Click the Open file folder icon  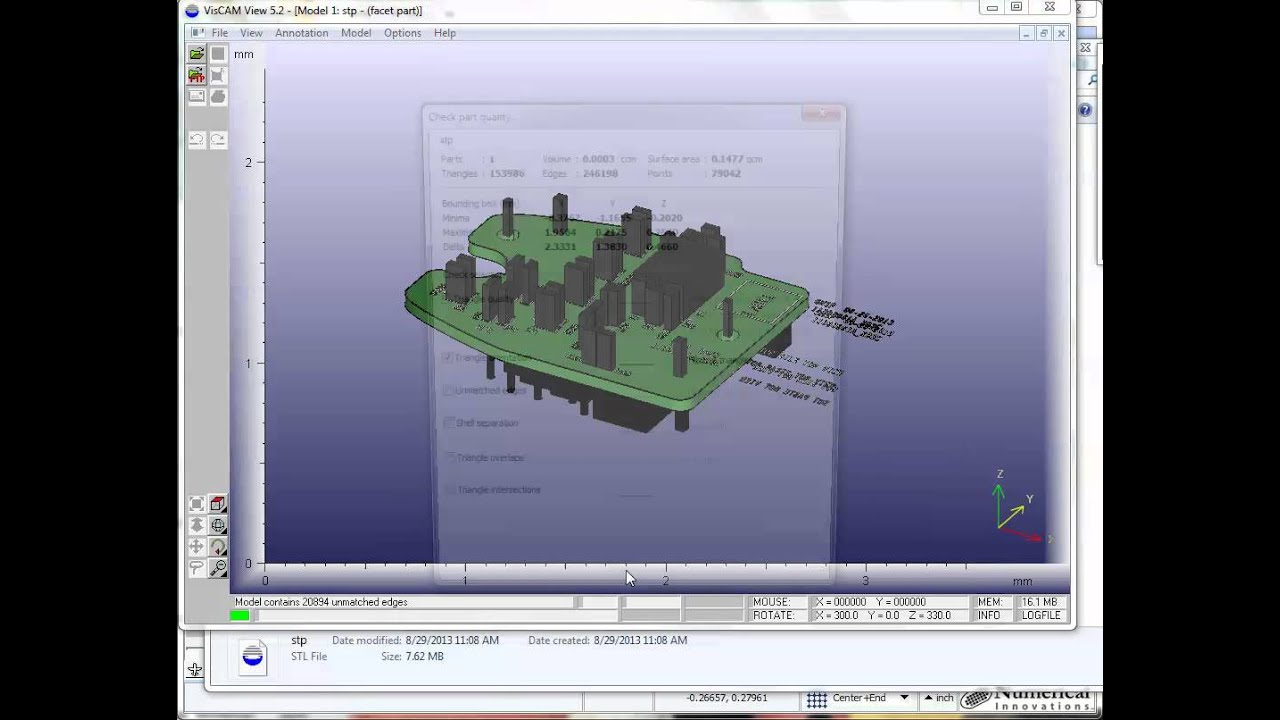point(197,54)
